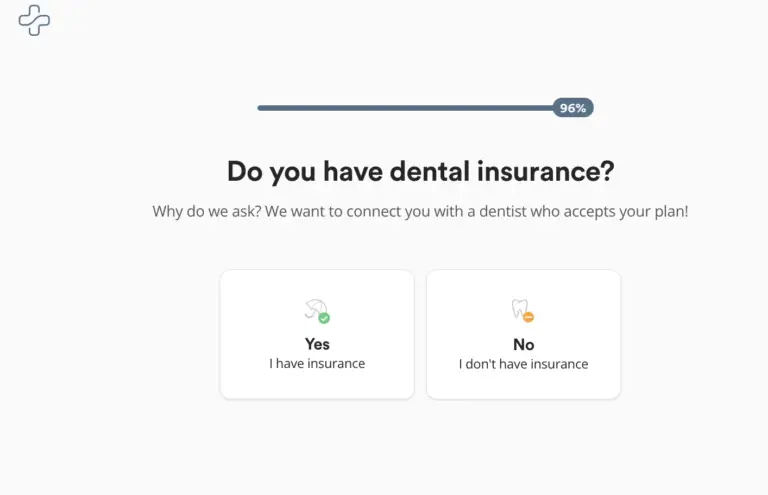The width and height of the screenshot is (768, 495).
Task: Click the 'Do you have dental insurance?' heading
Action: click(x=421, y=172)
